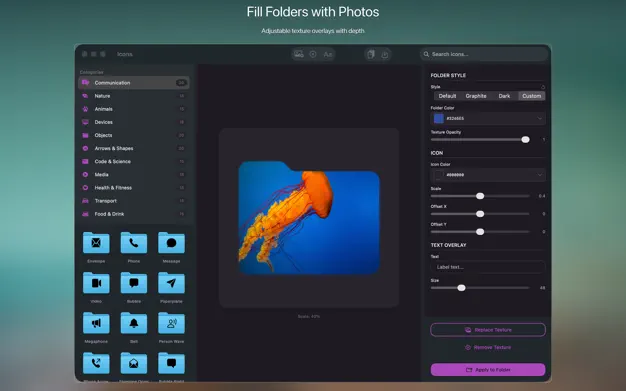
Task: Click the image mode toolbar icon
Action: pos(299,54)
